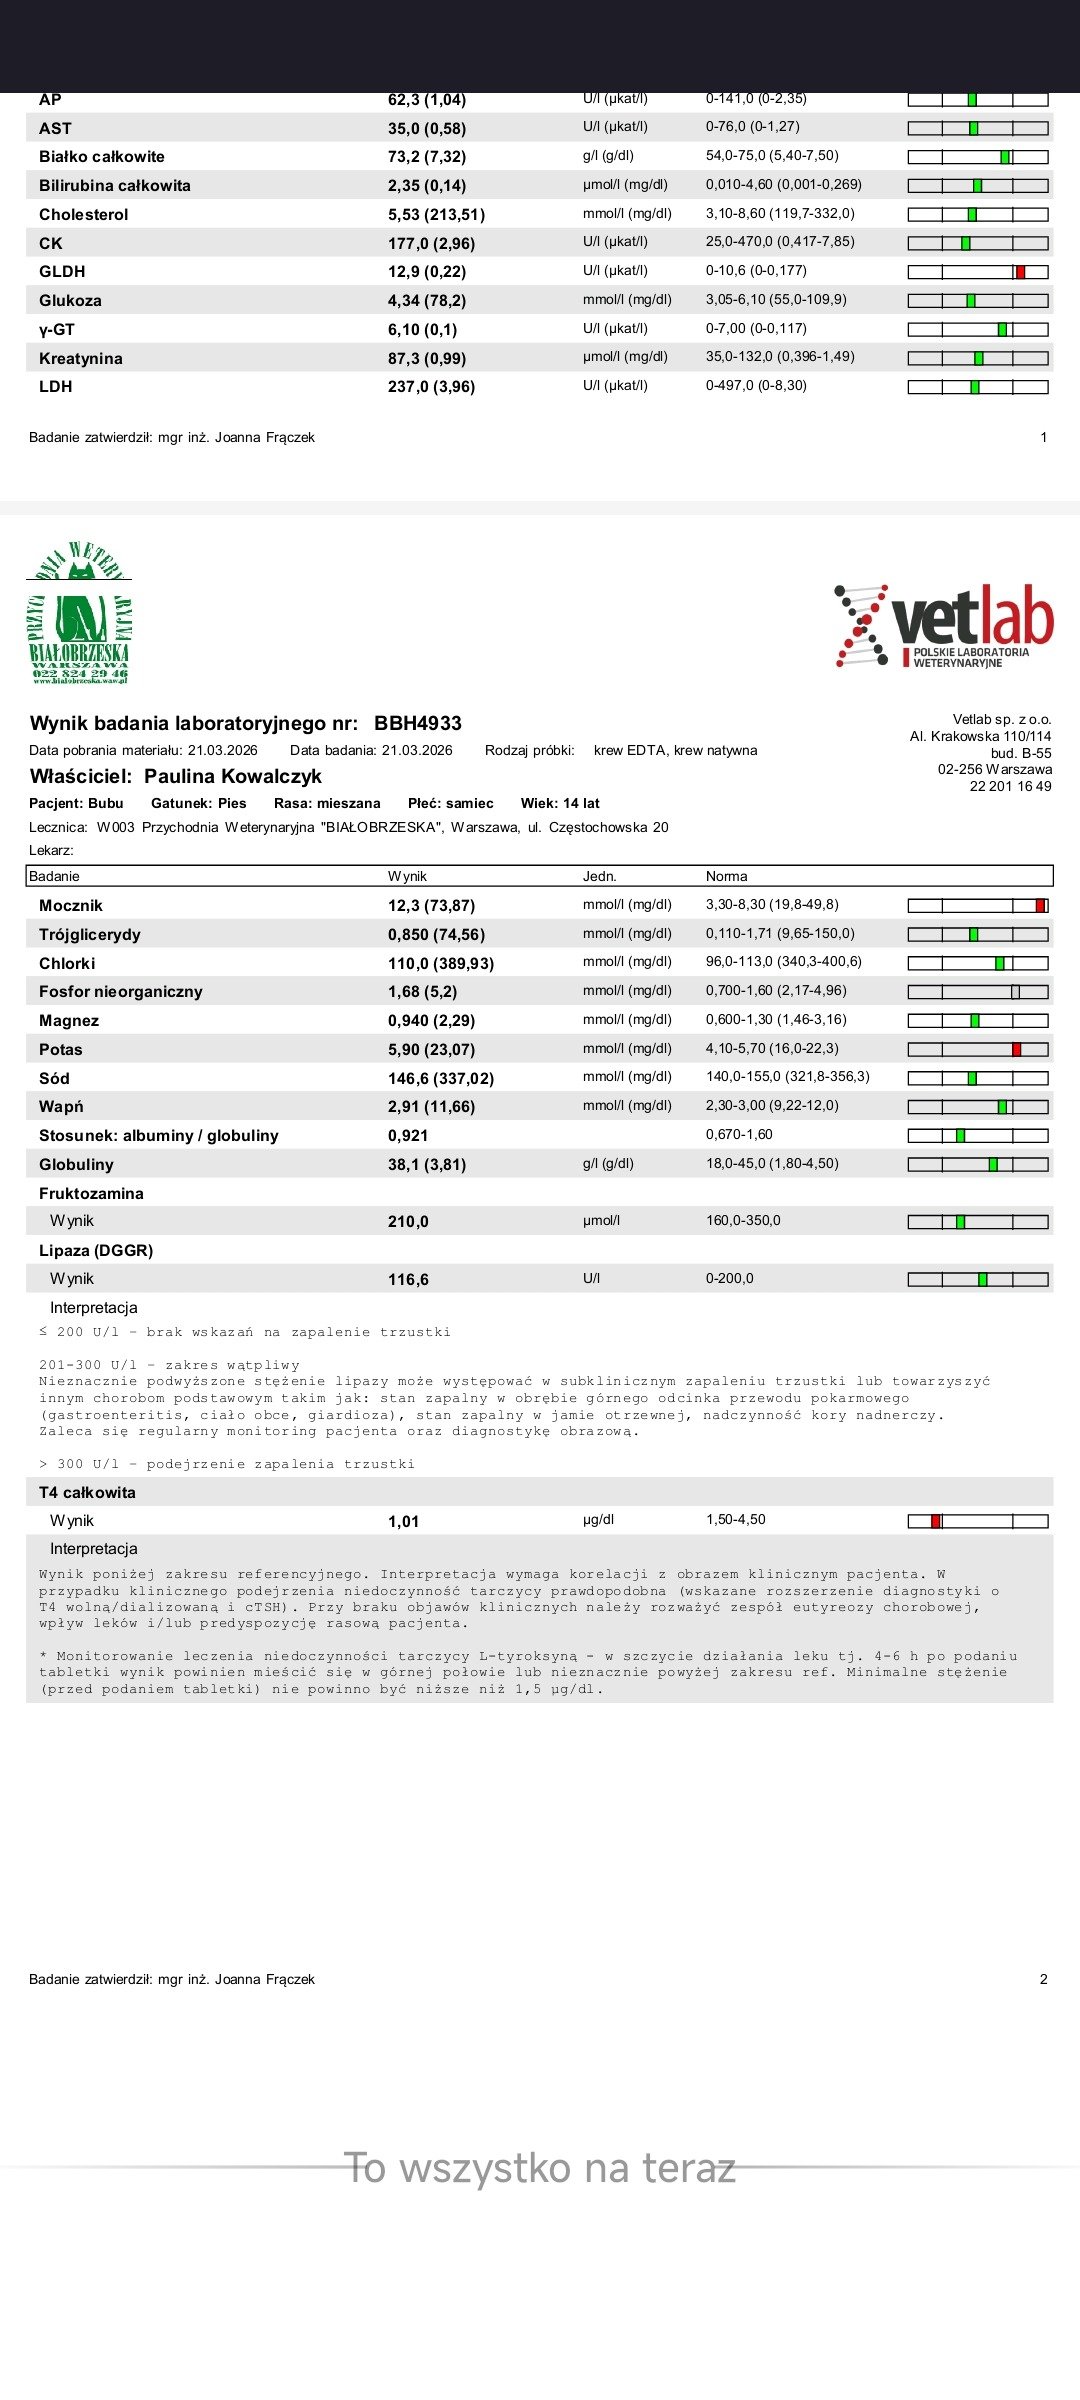The width and height of the screenshot is (1080, 2400).
Task: Click the Wynik column header
Action: (x=407, y=876)
